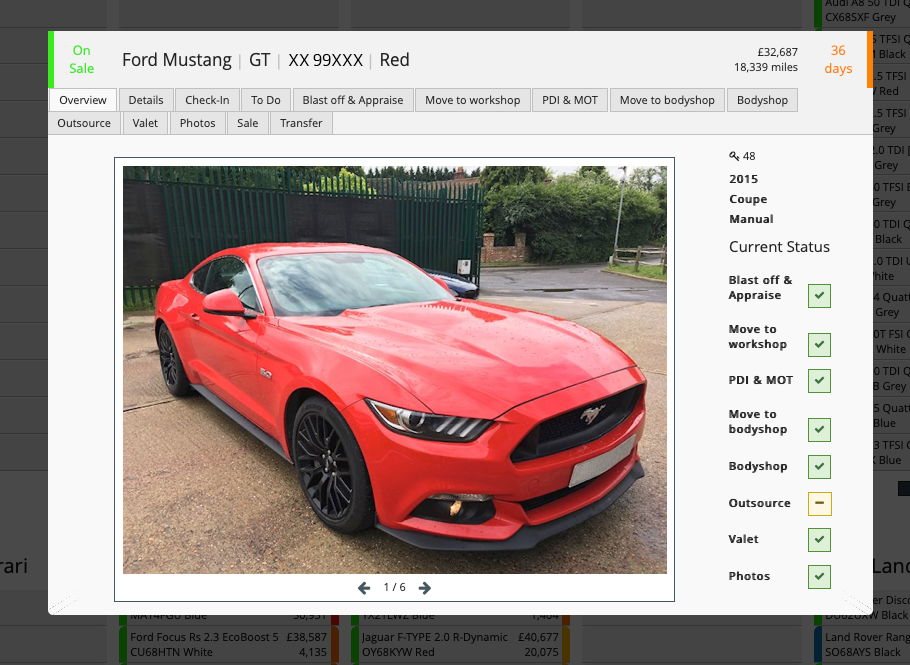
Task: Toggle PDI & MOT status checkbox
Action: click(x=819, y=381)
